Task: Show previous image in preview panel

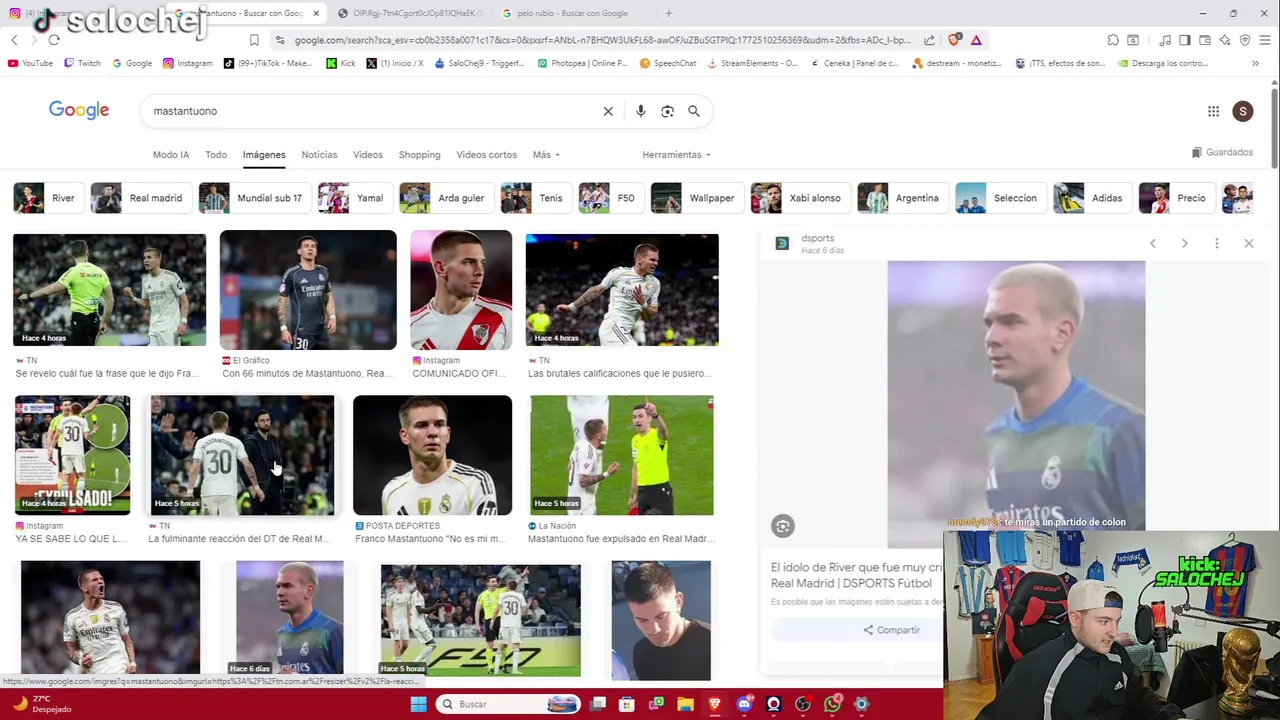Action: coord(1152,243)
